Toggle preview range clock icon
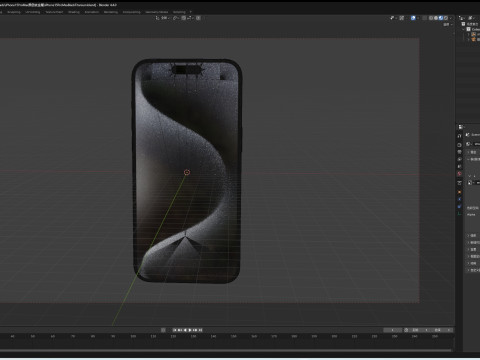Image resolution: width=480 pixels, height=360 pixels. click(x=406, y=330)
